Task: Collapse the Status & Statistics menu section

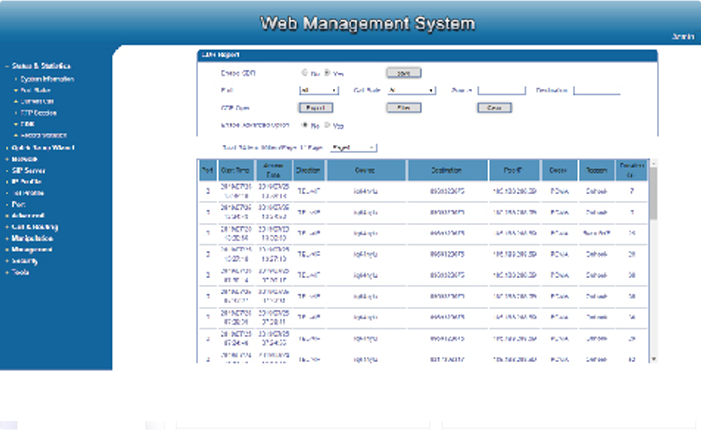Action: tap(41, 66)
